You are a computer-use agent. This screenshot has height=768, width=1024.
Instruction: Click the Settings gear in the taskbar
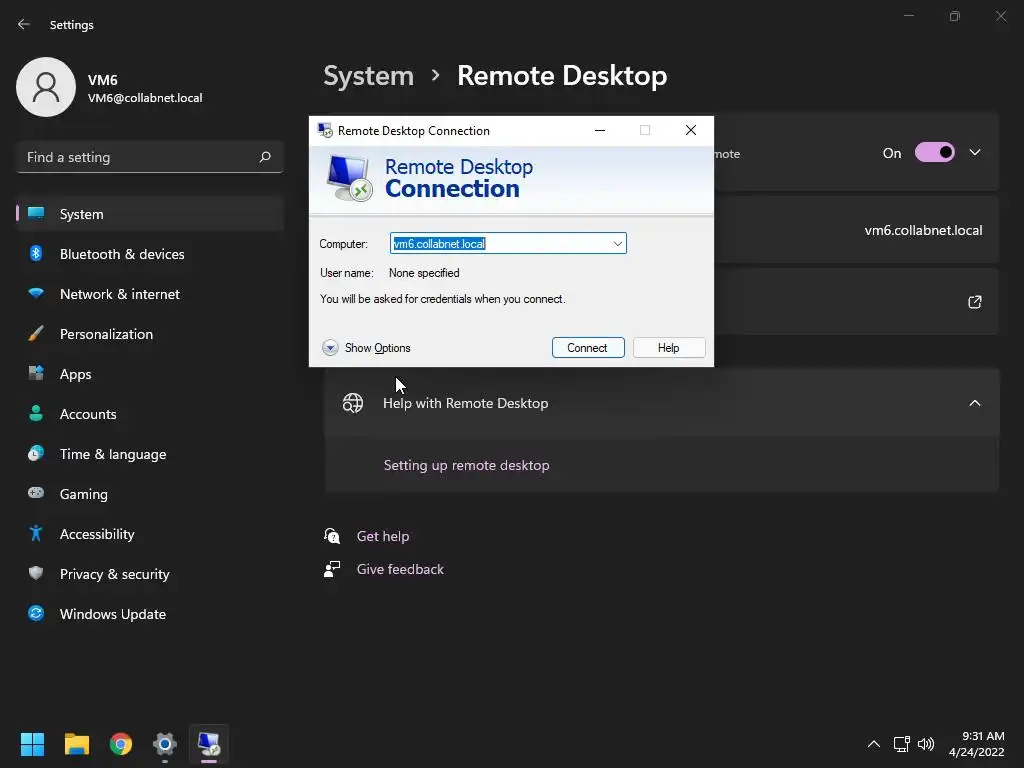click(165, 744)
